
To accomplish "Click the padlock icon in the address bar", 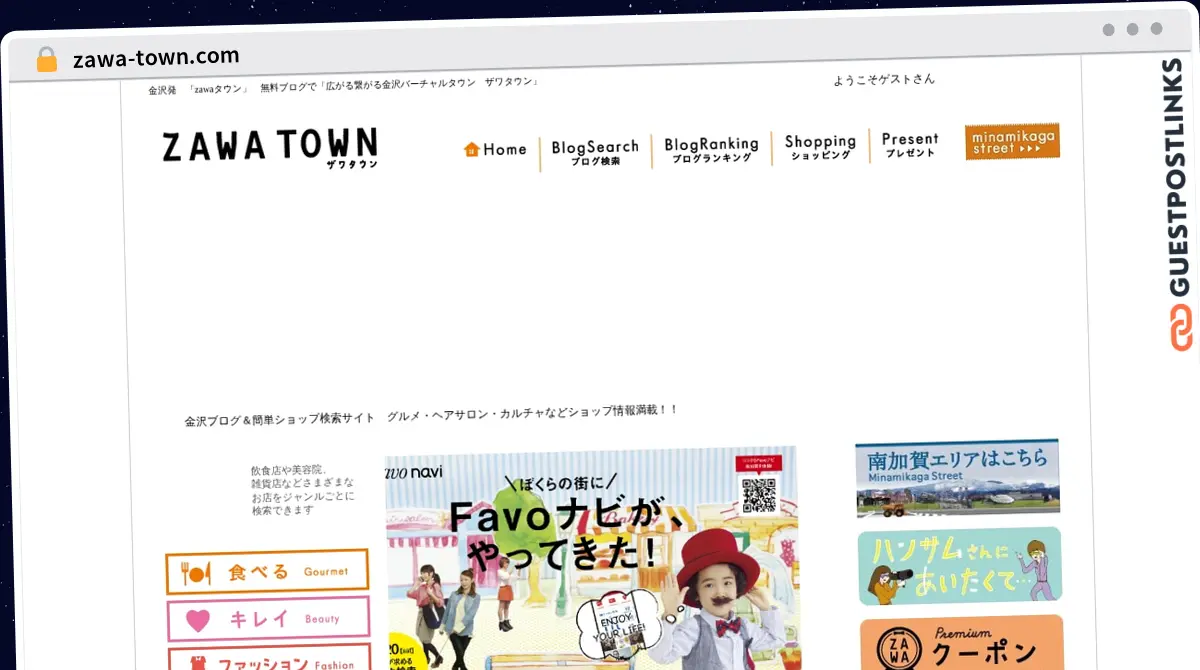I will [x=47, y=59].
